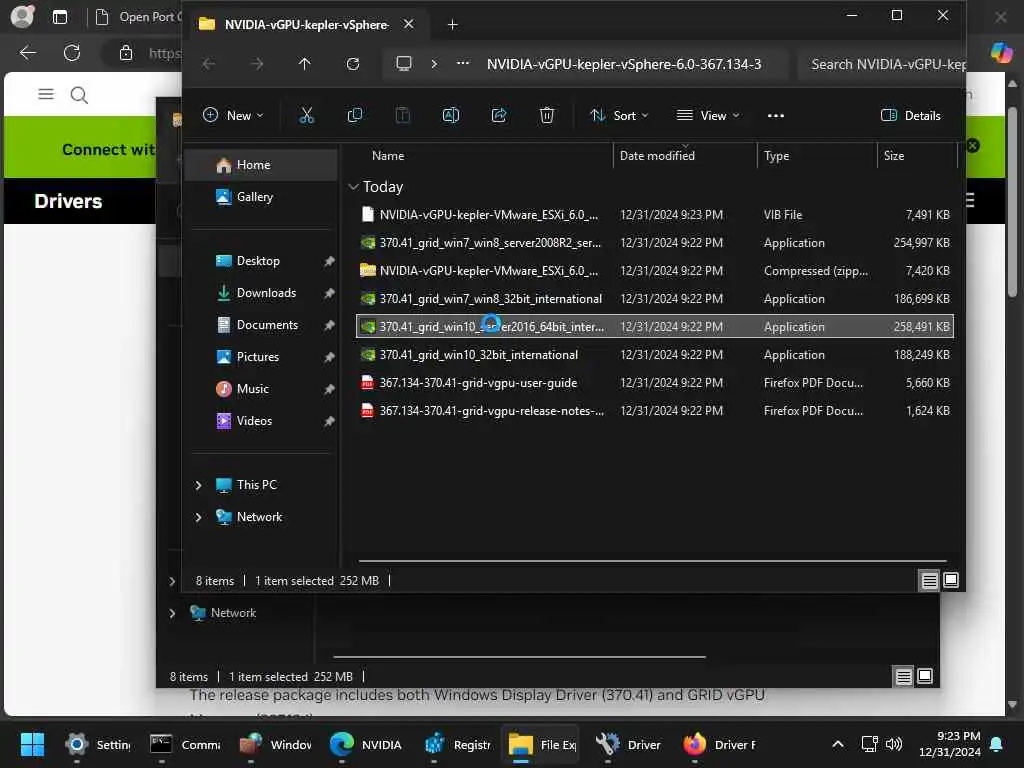Click the Paste clipboard icon
Image resolution: width=1024 pixels, height=768 pixels.
[x=403, y=116]
